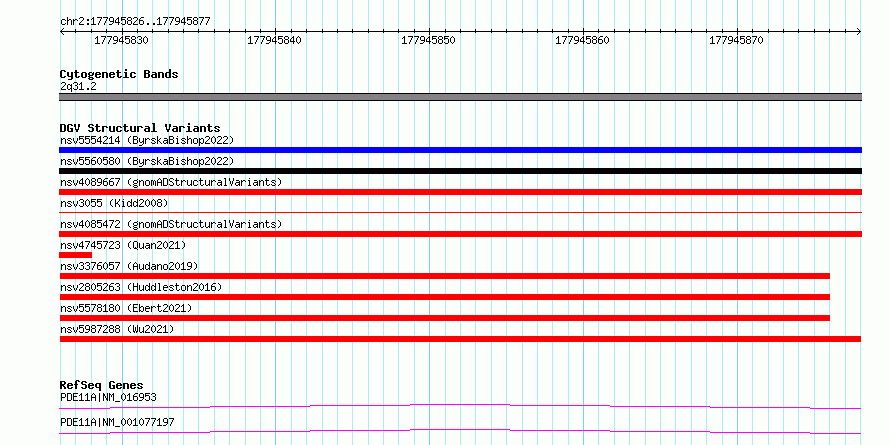The width and height of the screenshot is (890, 445).
Task: Click the gray 2q31.2 cytogenetic band
Action: pyautogui.click(x=460, y=97)
